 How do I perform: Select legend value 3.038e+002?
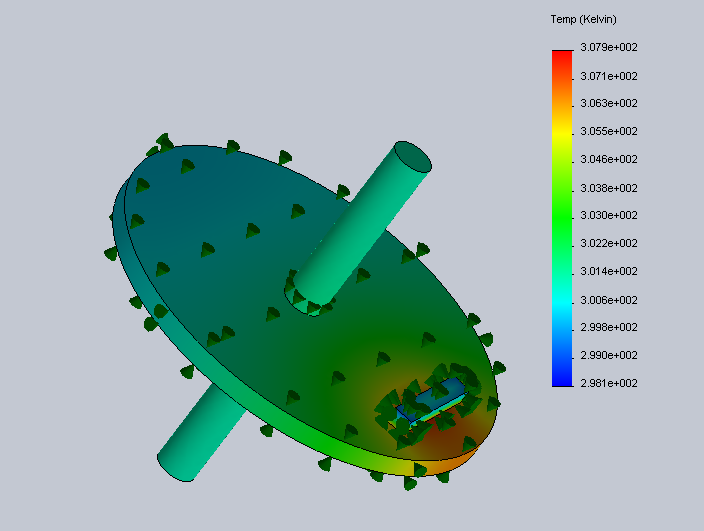pos(609,188)
